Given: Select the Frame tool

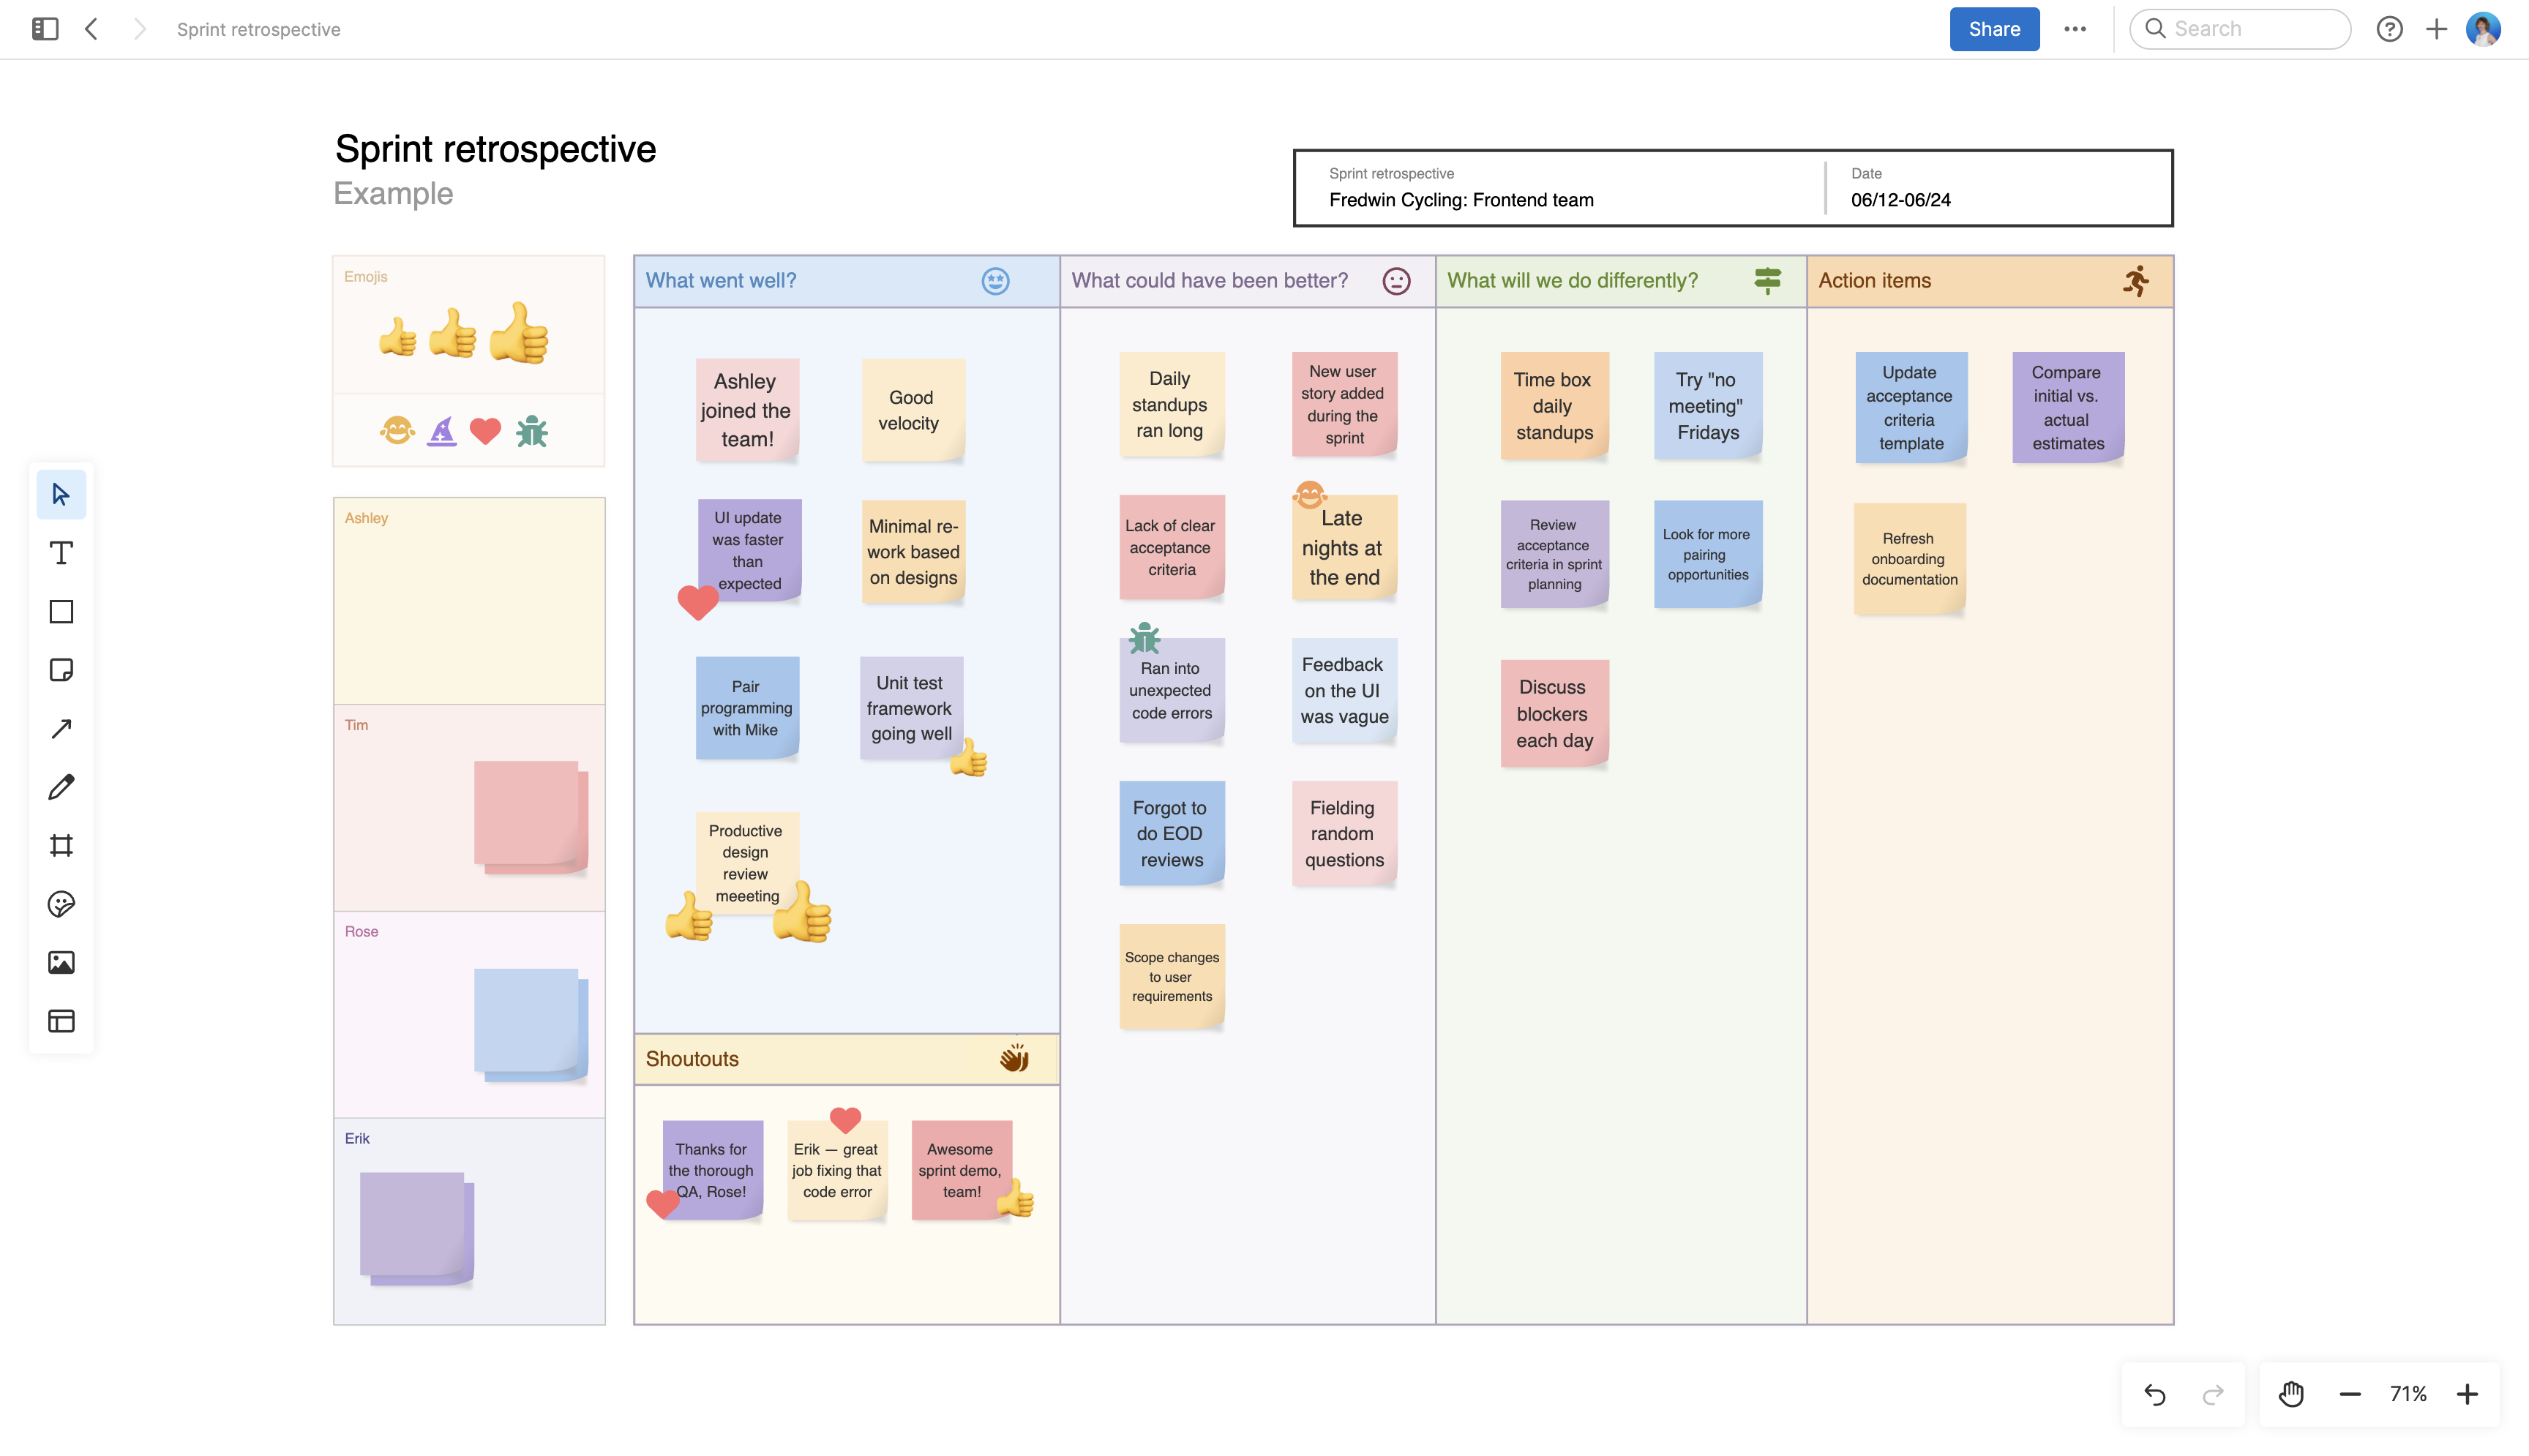Looking at the screenshot, I should [x=61, y=845].
